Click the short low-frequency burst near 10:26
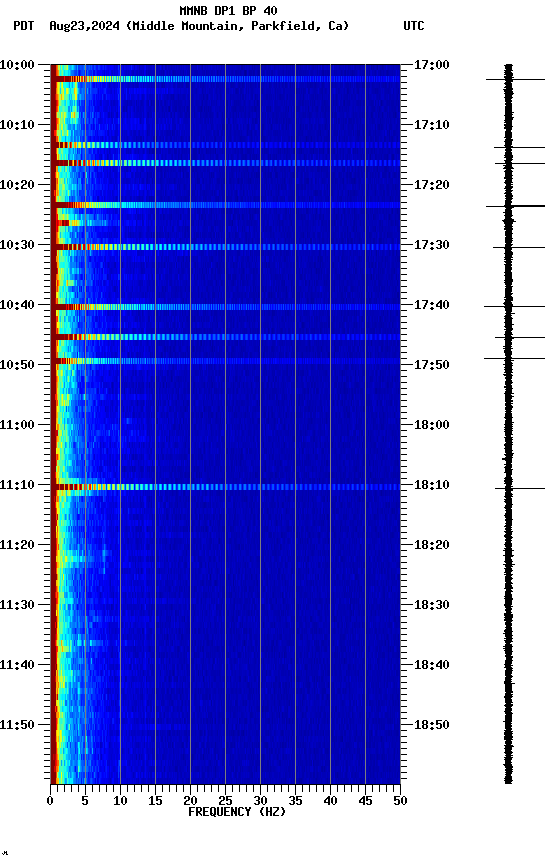 click(x=83, y=223)
